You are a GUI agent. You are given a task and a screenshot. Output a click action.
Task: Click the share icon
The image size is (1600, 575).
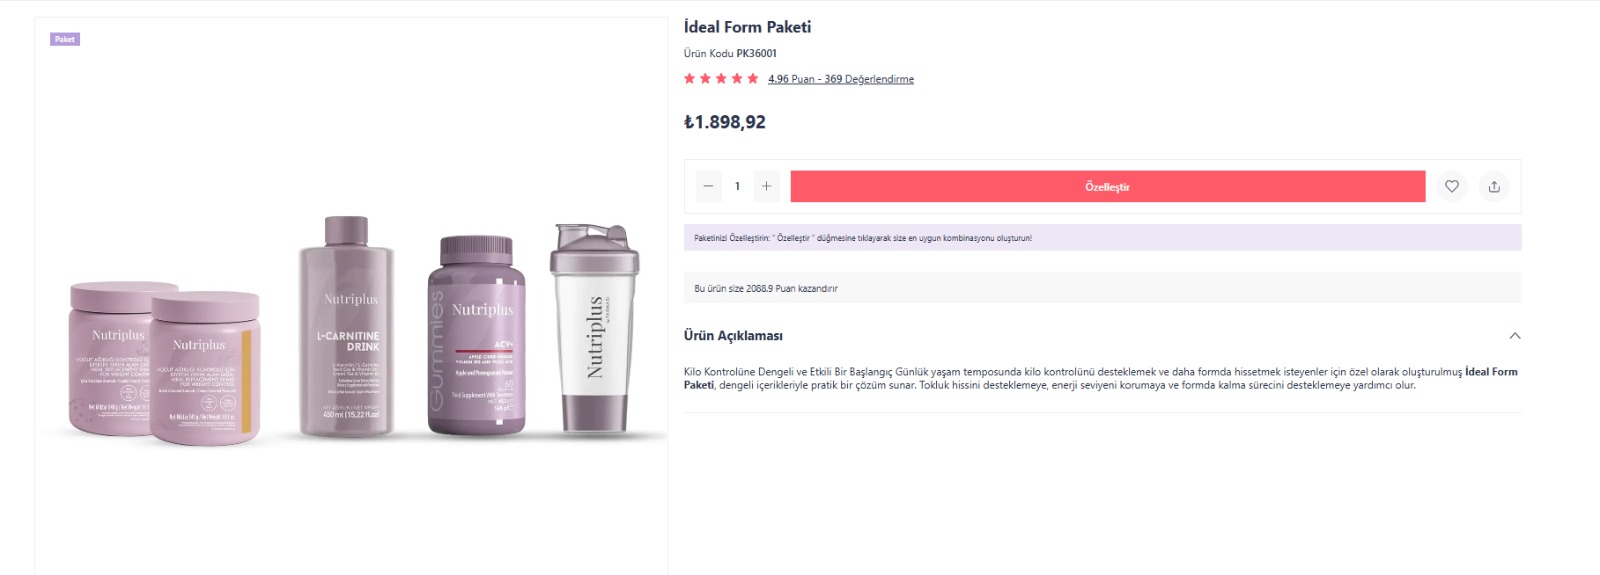coord(1494,186)
